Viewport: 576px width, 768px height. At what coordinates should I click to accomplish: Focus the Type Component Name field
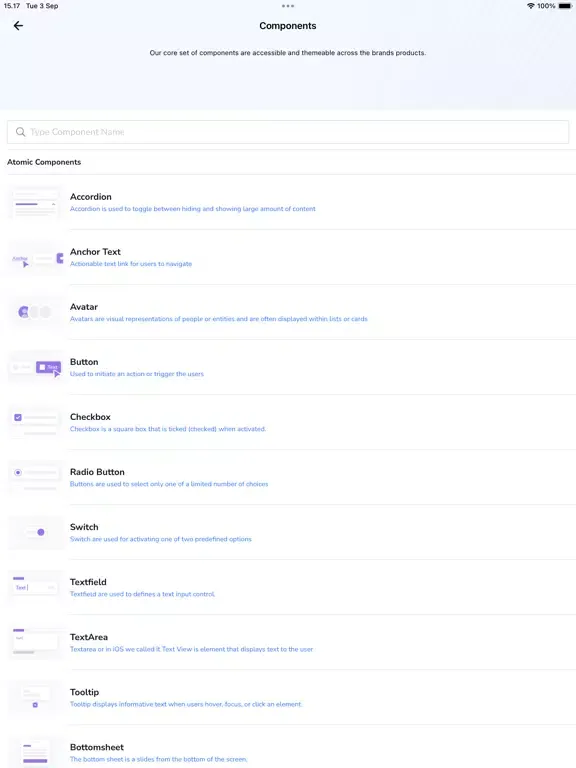288,132
